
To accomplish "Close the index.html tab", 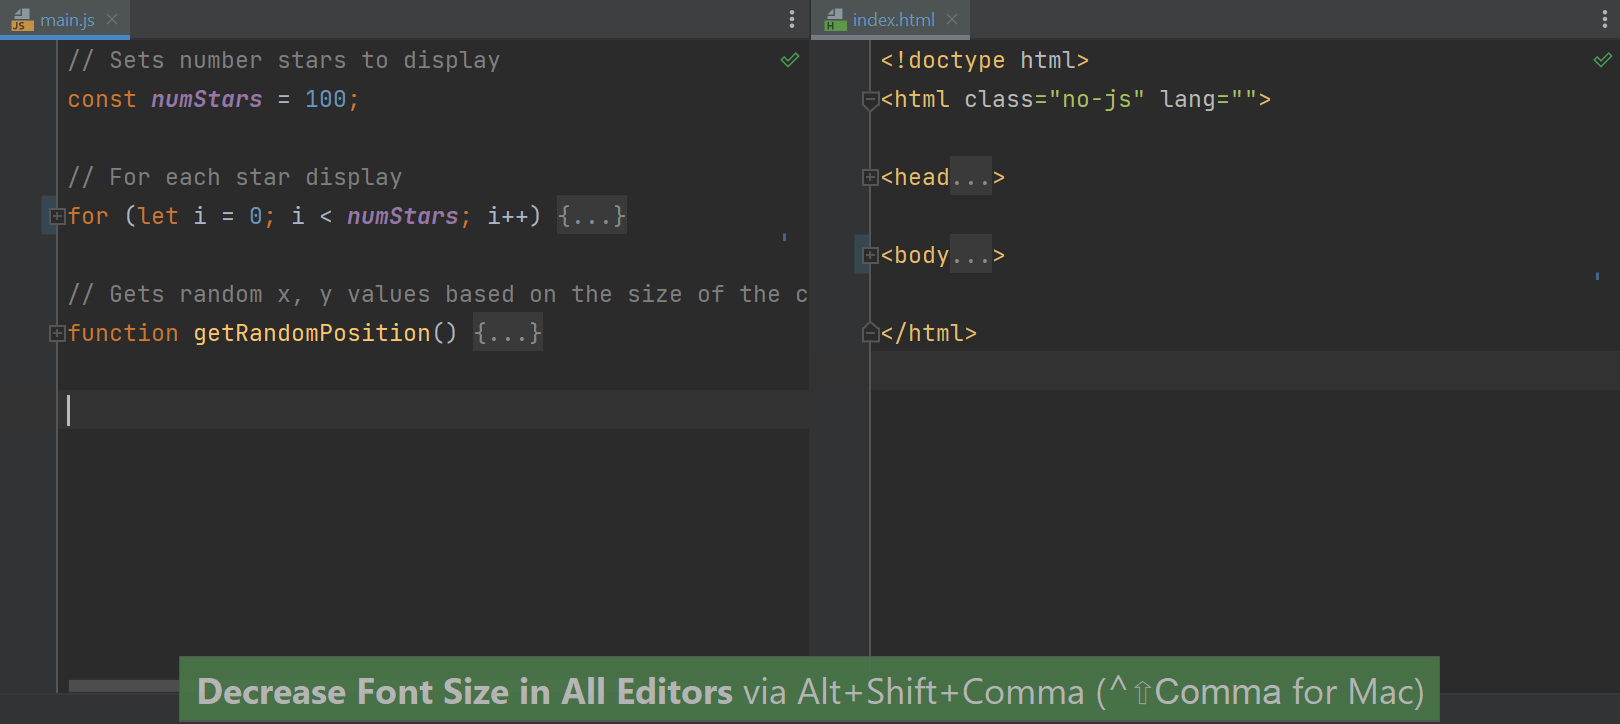I will click(952, 19).
